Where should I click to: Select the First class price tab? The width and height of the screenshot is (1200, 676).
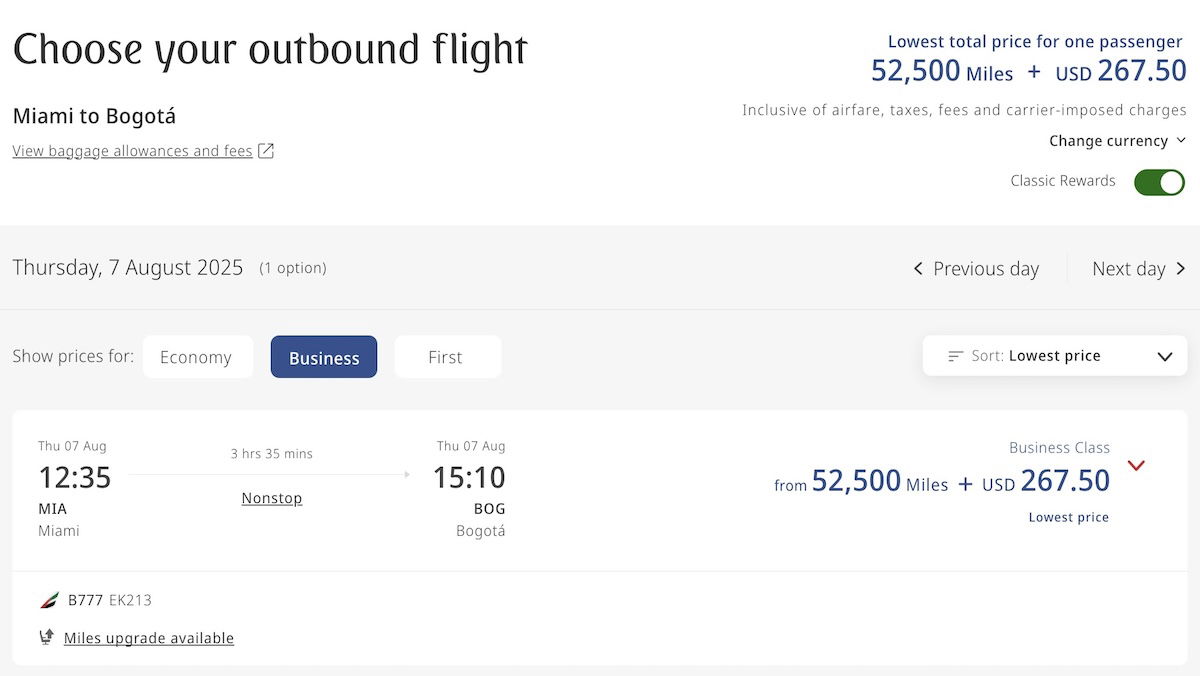point(447,357)
